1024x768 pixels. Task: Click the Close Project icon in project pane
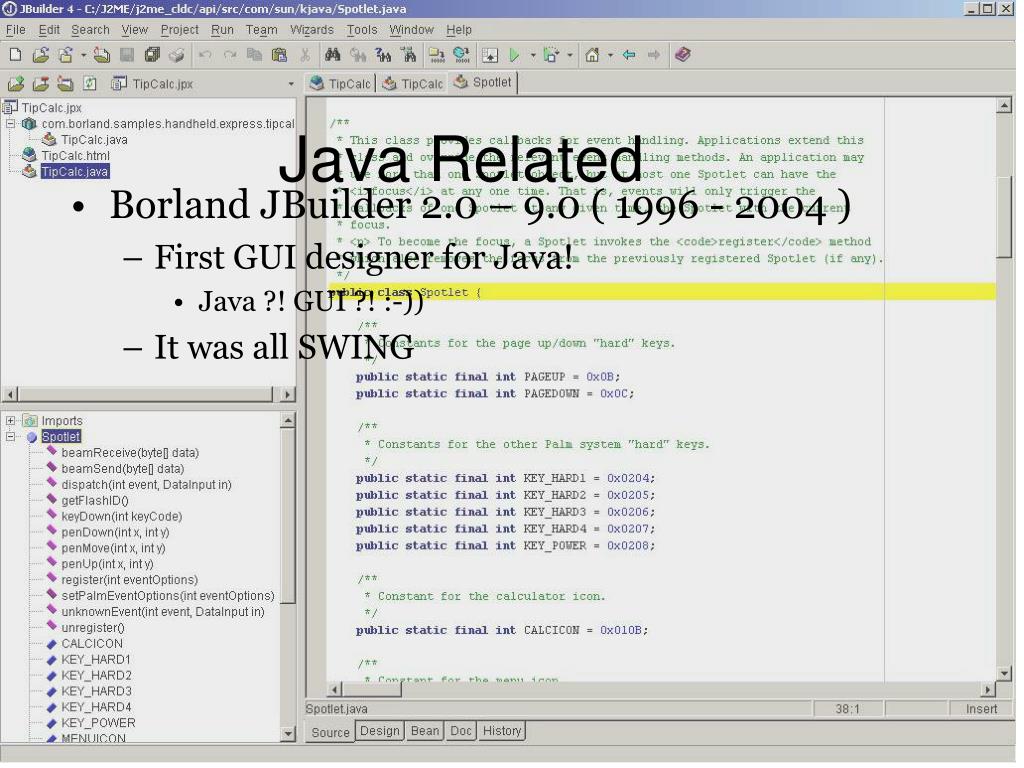click(65, 84)
